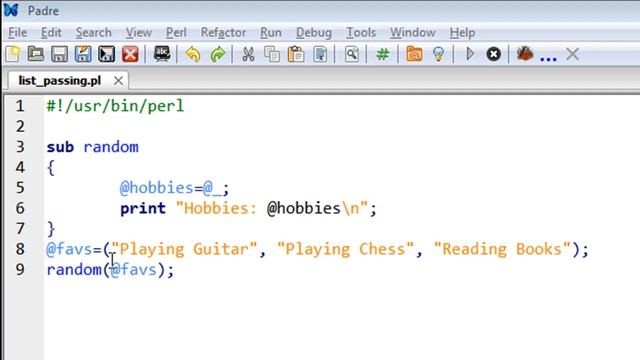The image size is (640, 360).
Task: Click "@hobbies=@_;" on line 5
Action: tap(174, 188)
